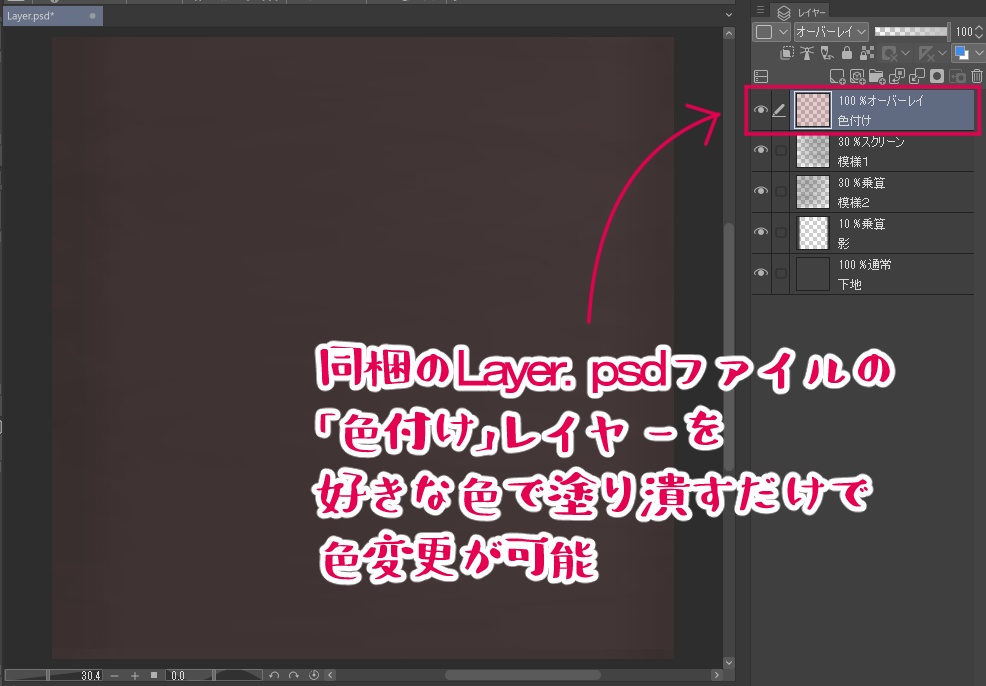986x686 pixels.
Task: Lock transparent pixels on the layer
Action: pyautogui.click(x=865, y=53)
